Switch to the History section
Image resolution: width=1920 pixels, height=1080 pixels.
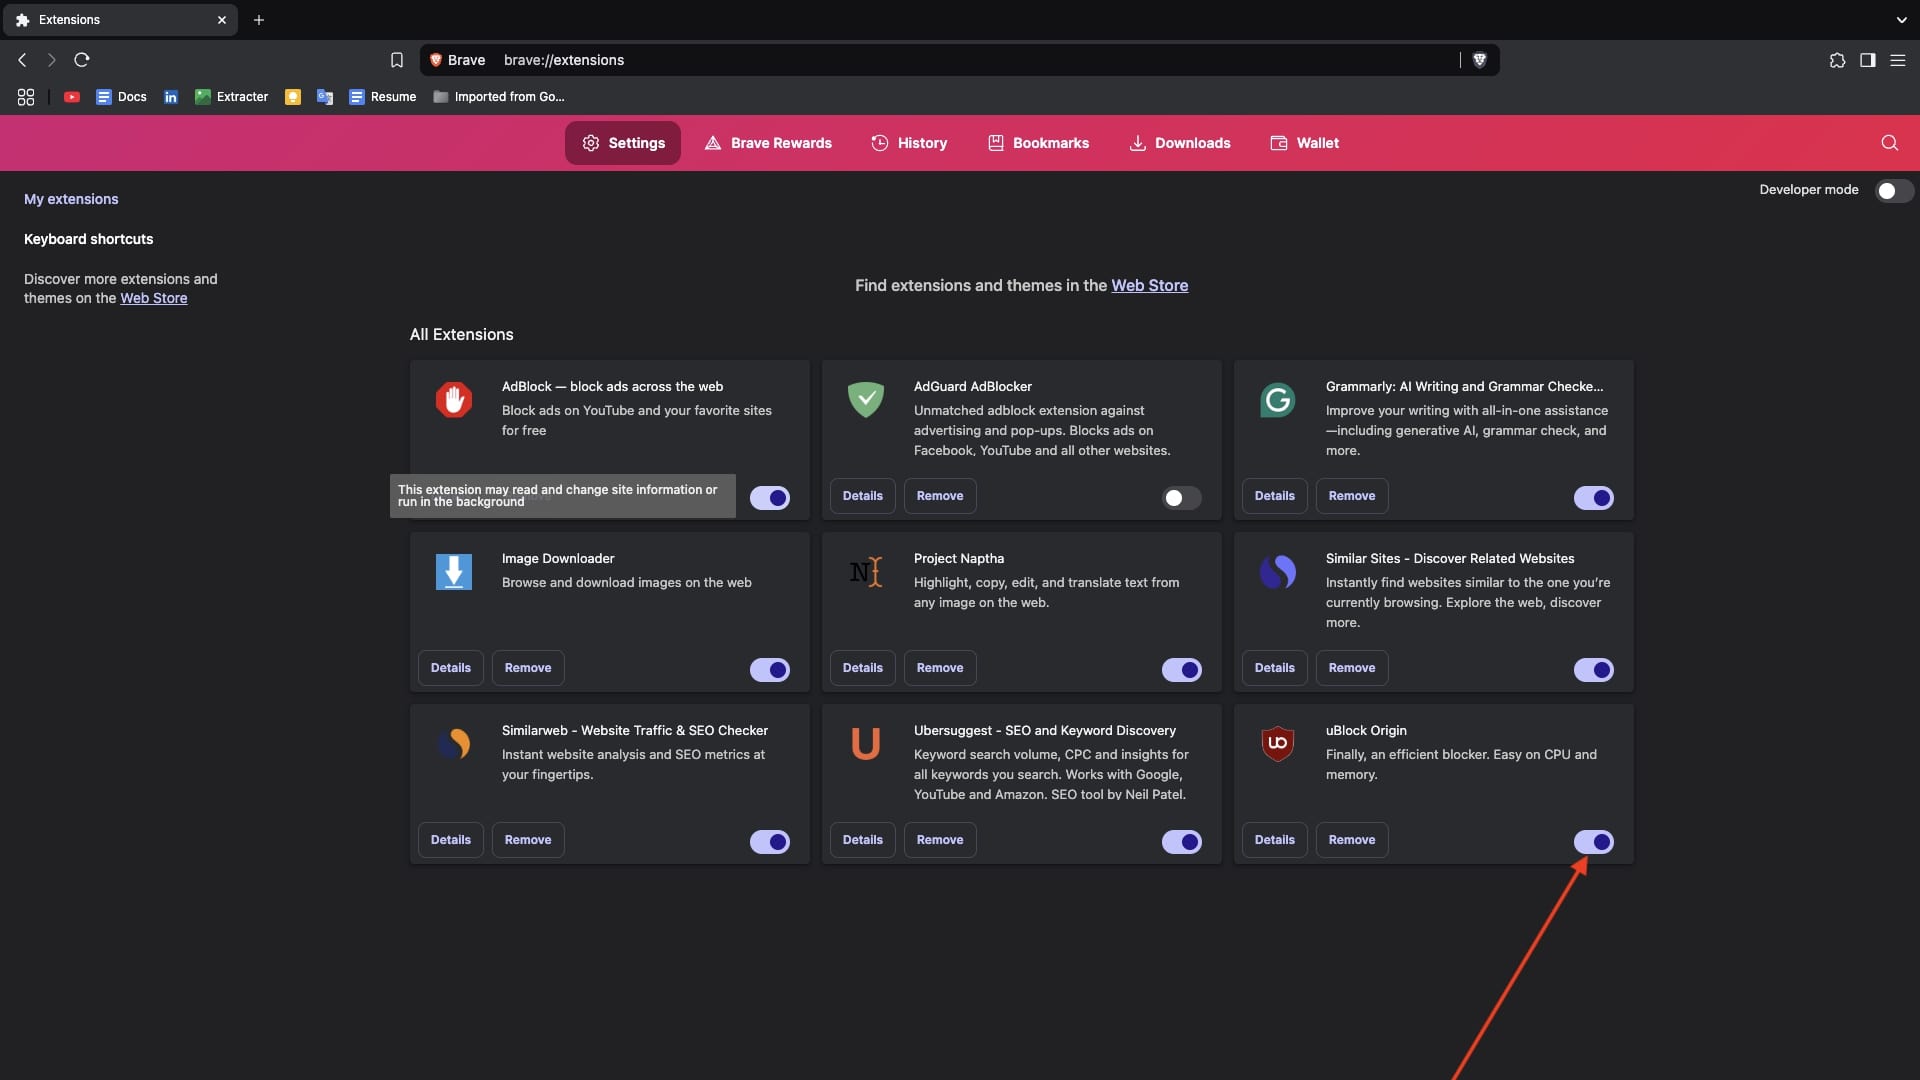point(908,143)
